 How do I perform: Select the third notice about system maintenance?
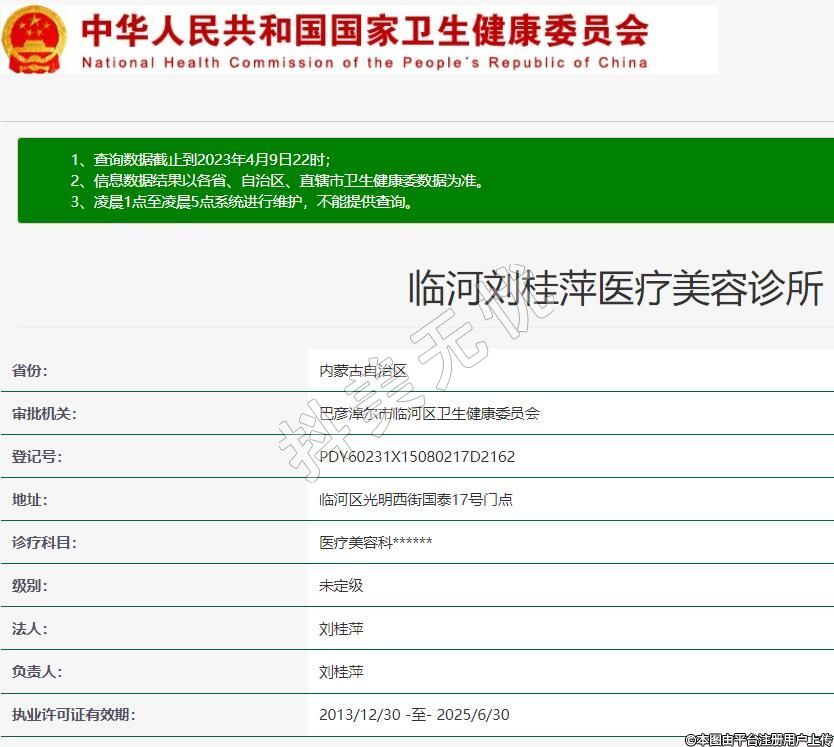click(241, 202)
